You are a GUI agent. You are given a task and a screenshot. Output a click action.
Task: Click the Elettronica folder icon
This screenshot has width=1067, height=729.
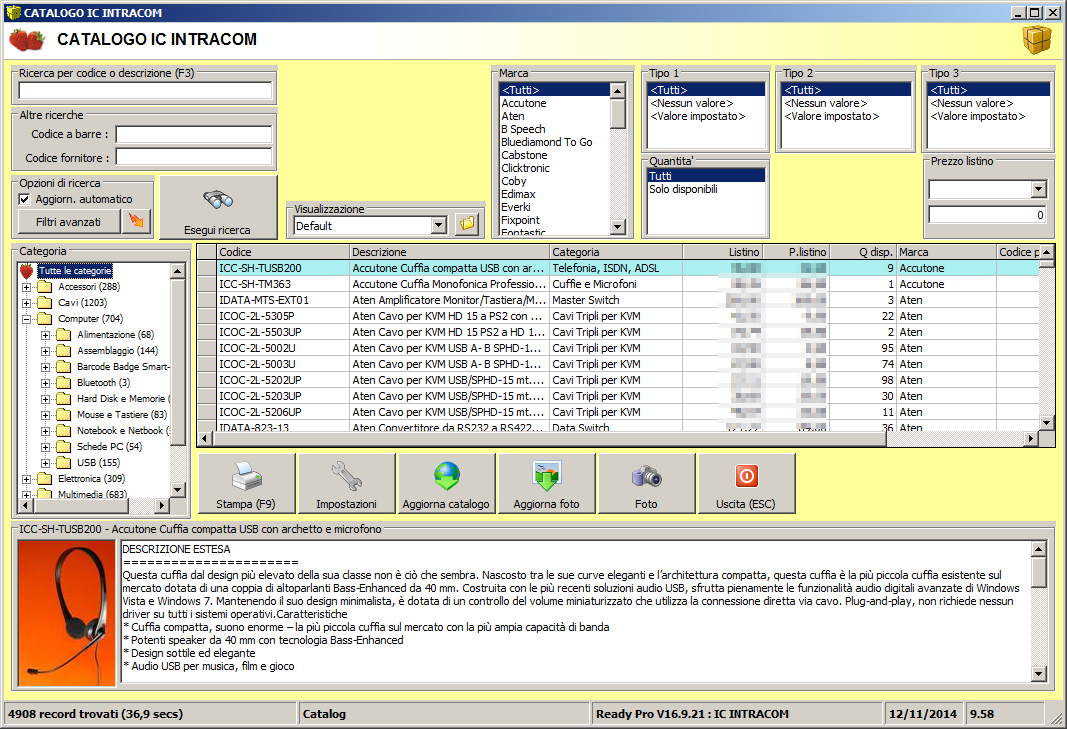pos(45,479)
